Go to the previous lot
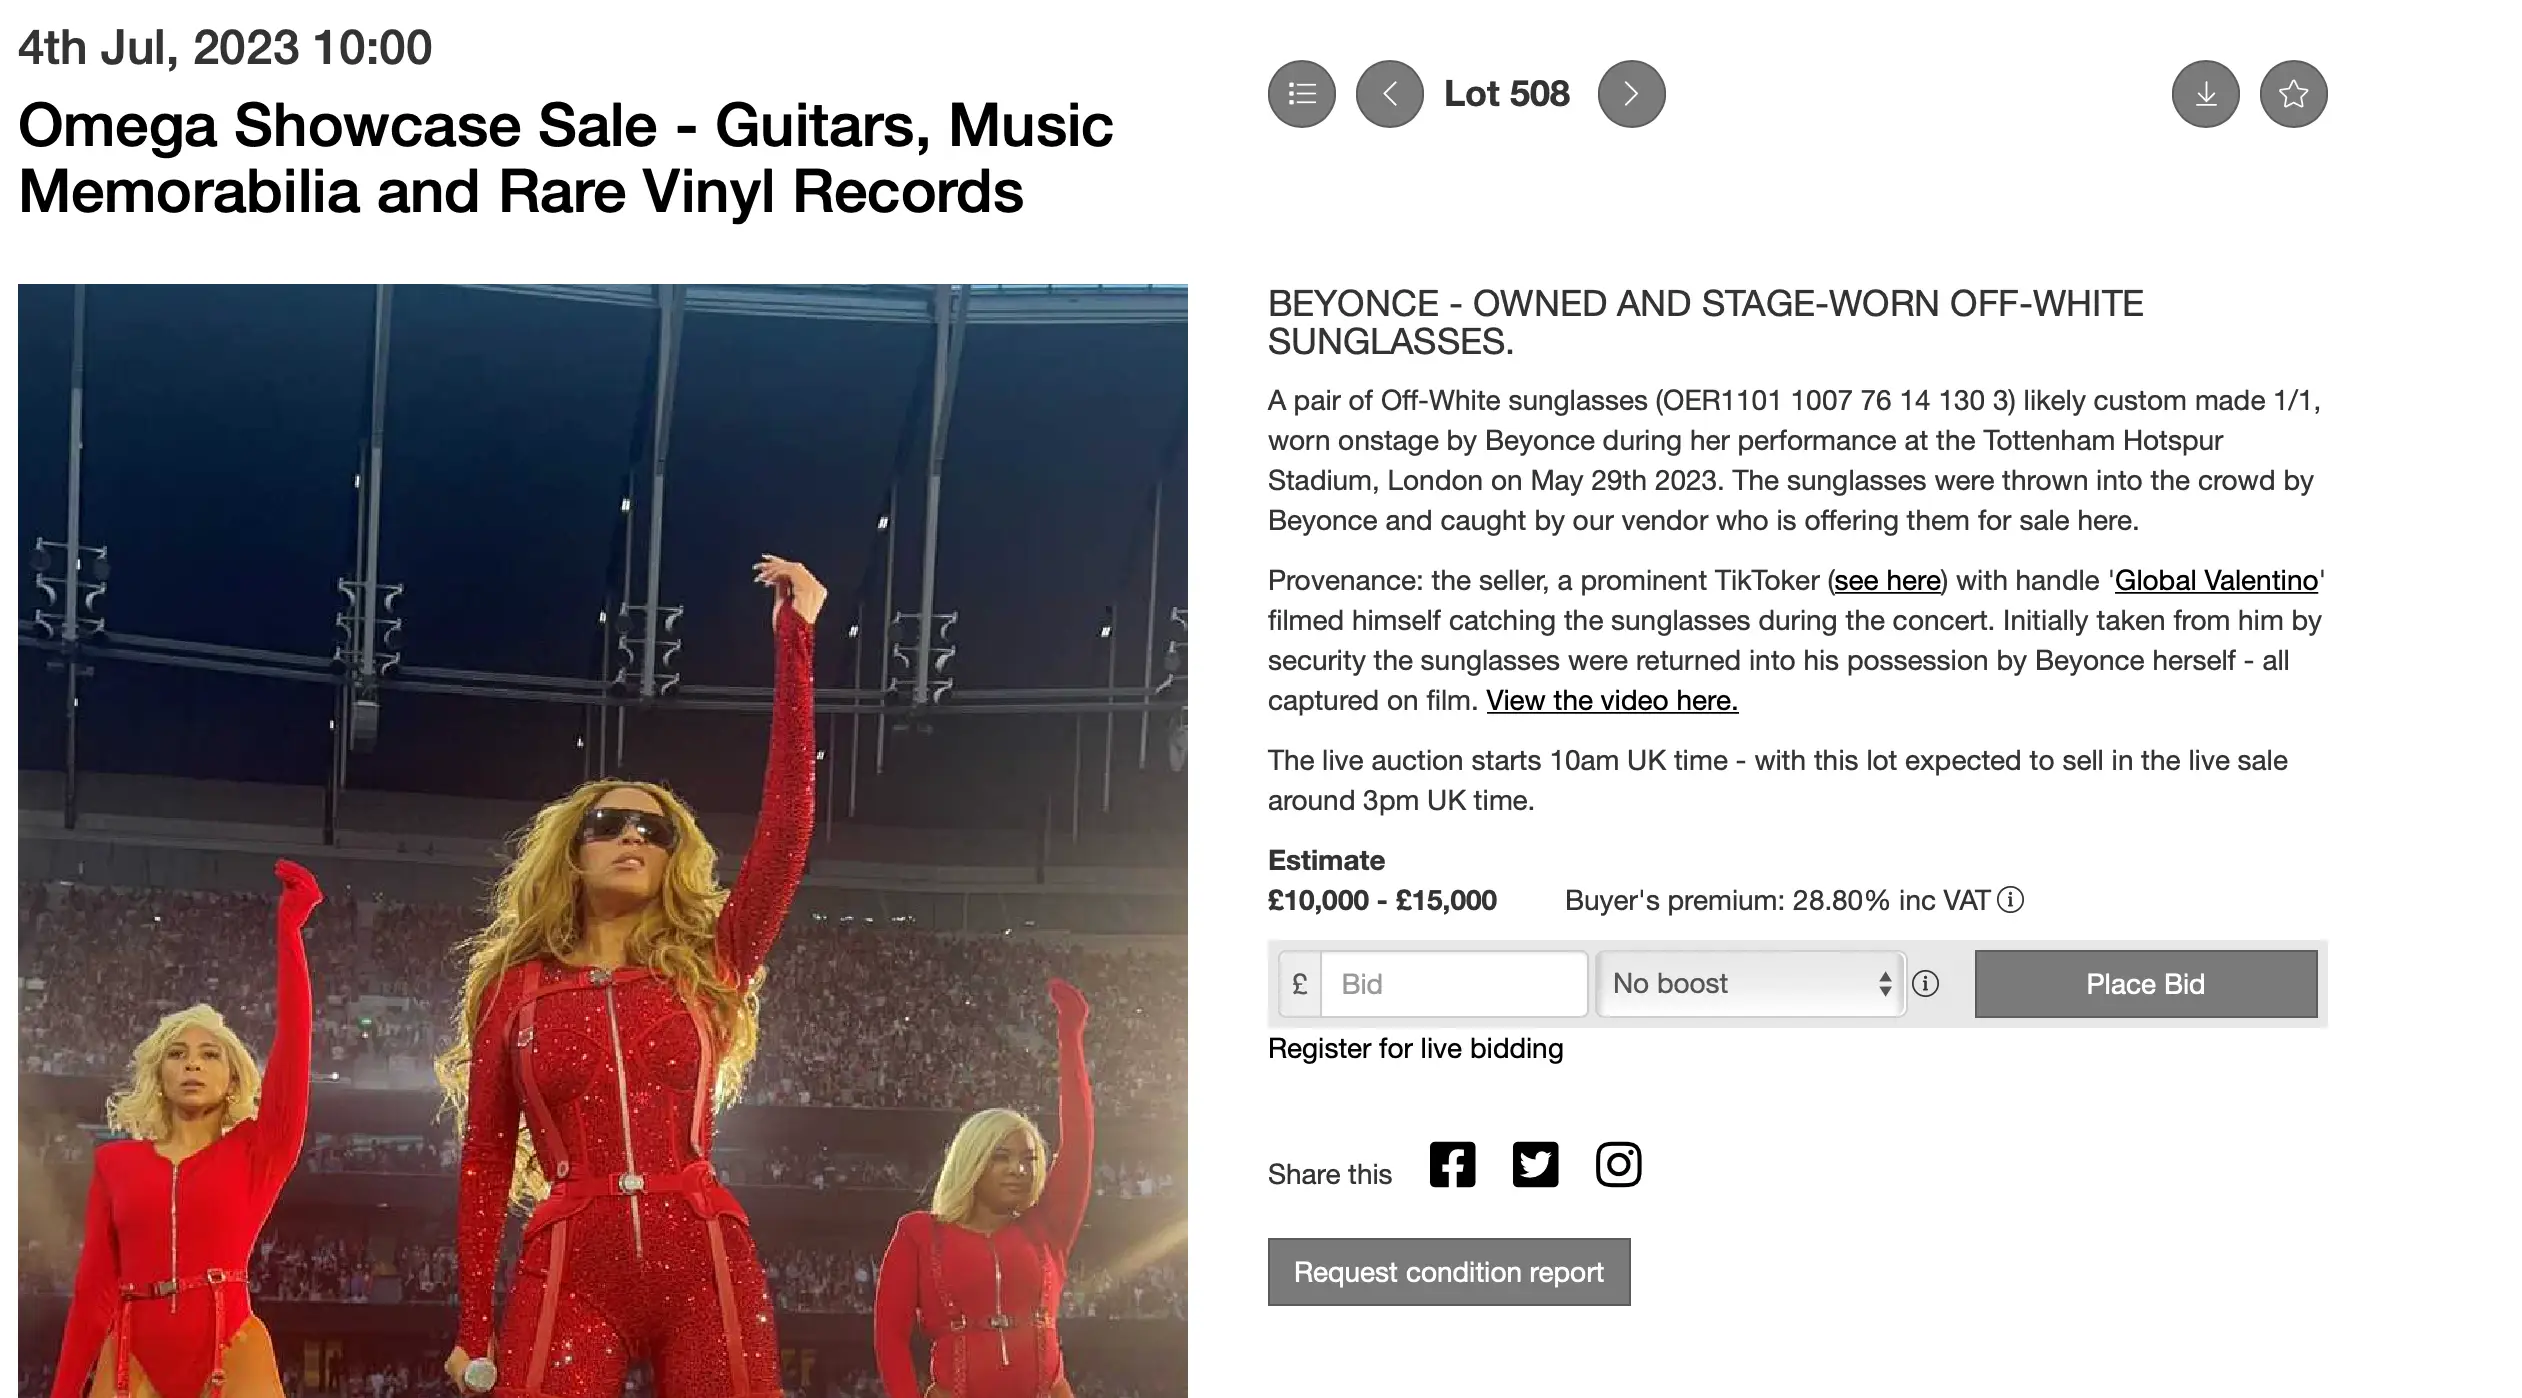The image size is (2522, 1398). coord(1389,93)
